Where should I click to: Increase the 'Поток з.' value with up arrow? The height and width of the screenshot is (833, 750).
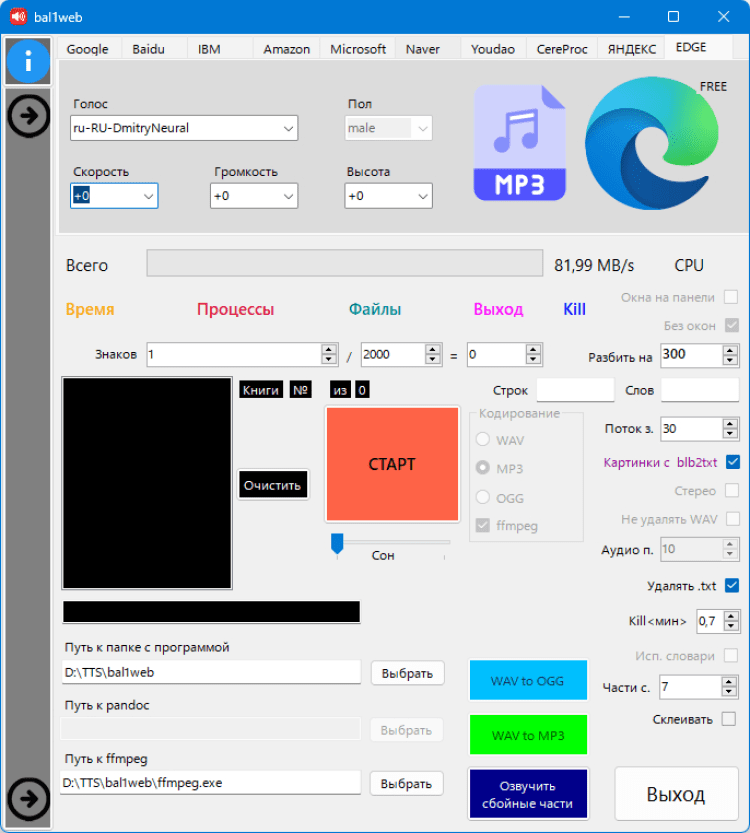(x=732, y=423)
